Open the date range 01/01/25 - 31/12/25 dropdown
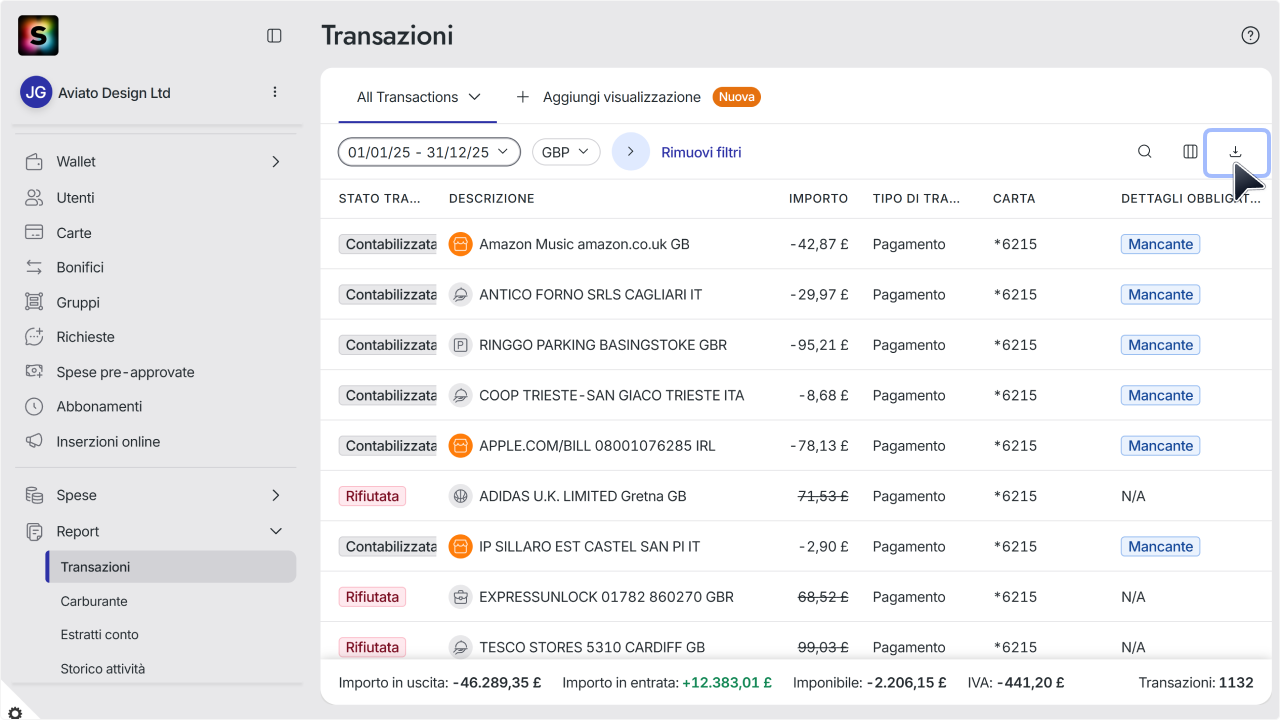Image resolution: width=1280 pixels, height=720 pixels. [429, 152]
